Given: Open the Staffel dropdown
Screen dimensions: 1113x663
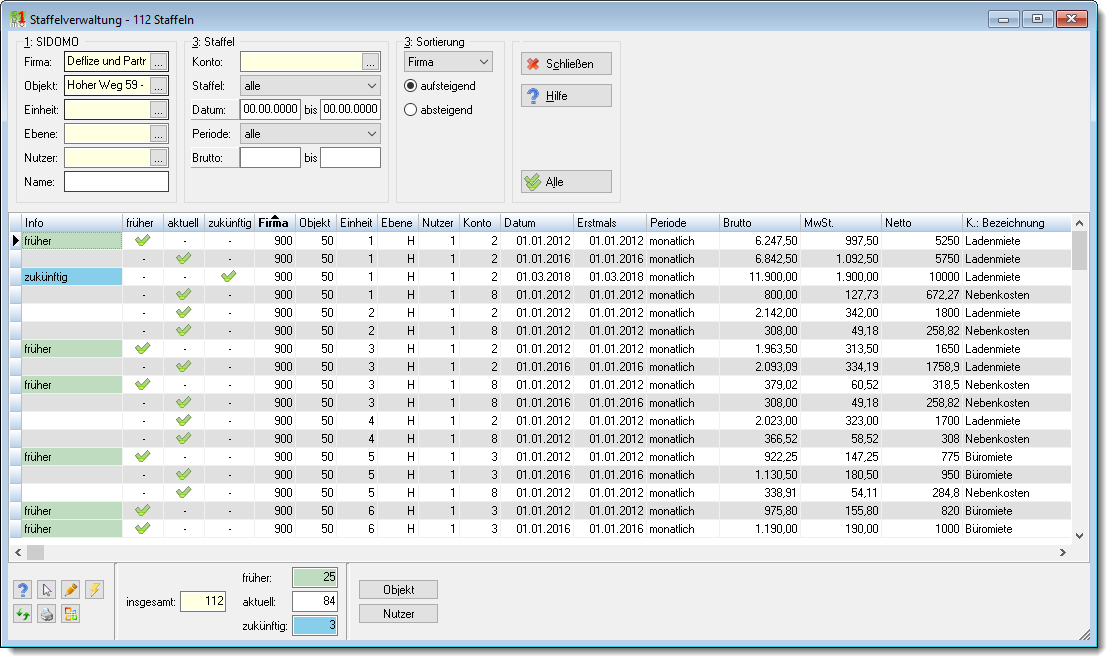Looking at the screenshot, I should [x=310, y=86].
